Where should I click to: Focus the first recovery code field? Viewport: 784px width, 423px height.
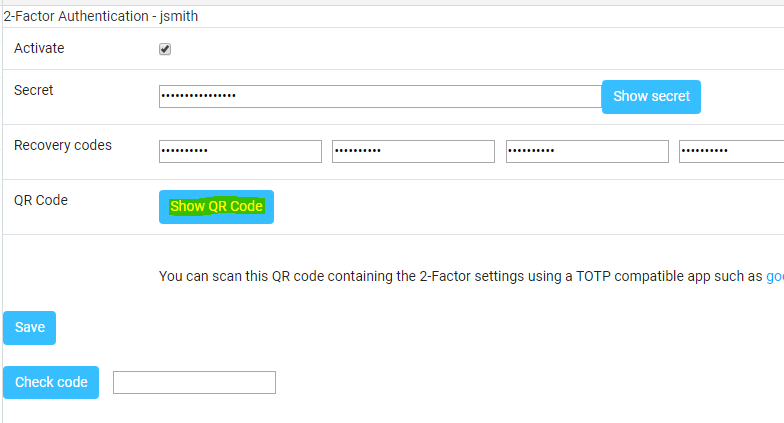(240, 151)
